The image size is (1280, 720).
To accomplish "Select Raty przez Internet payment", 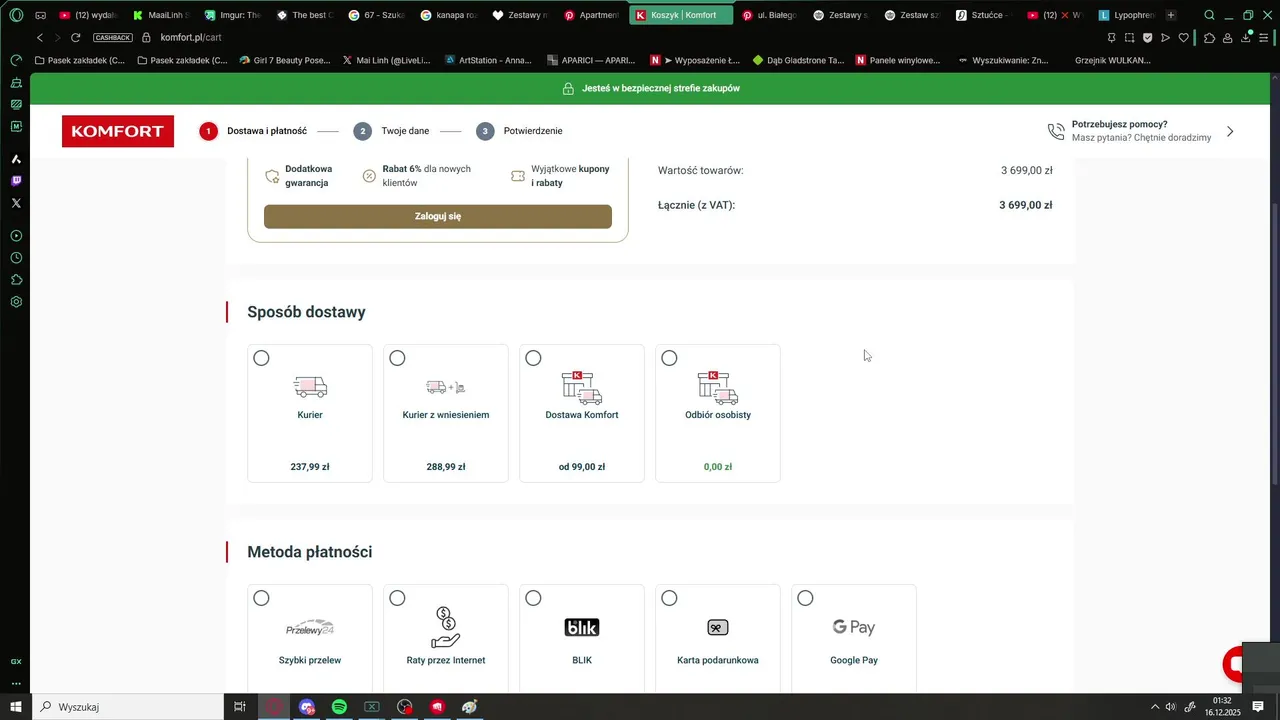I will coord(446,638).
